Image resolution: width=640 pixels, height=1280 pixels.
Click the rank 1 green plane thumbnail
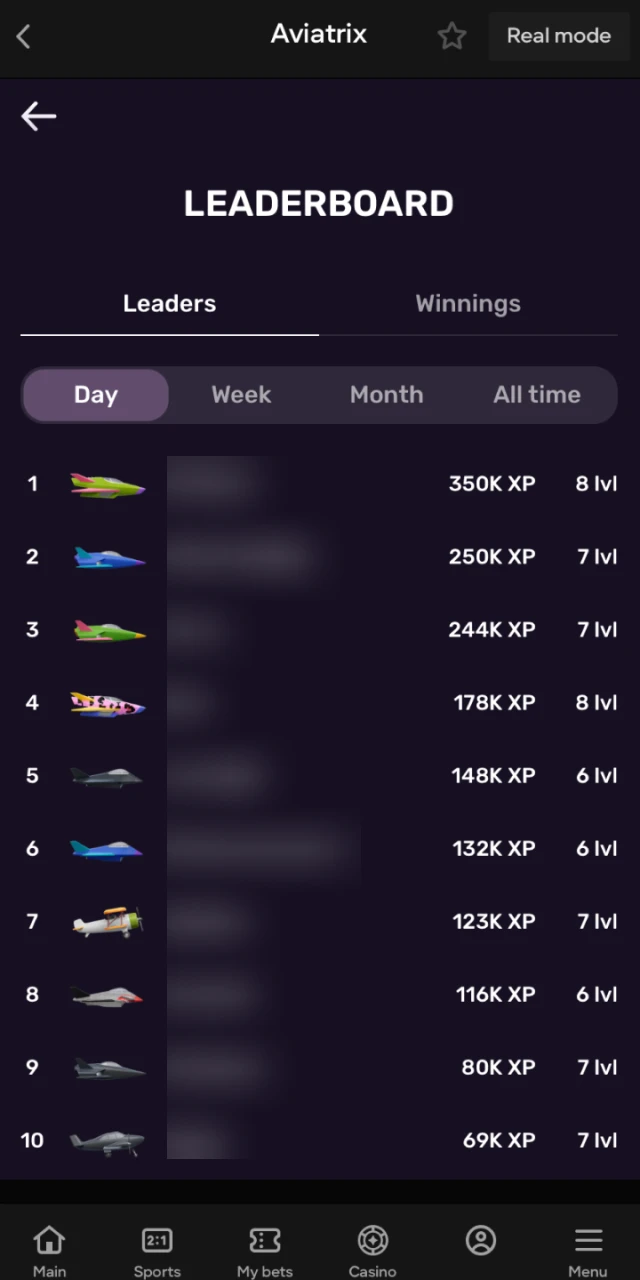108,484
